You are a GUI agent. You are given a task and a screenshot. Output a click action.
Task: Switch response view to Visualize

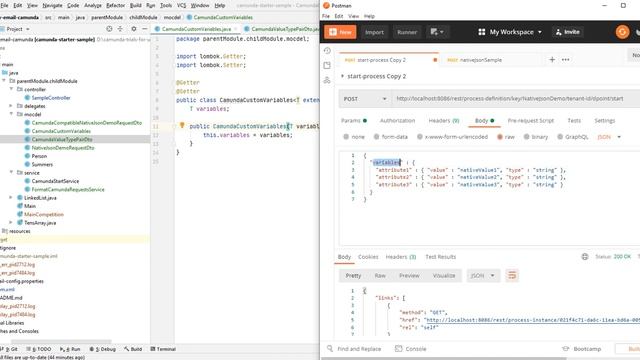point(444,276)
